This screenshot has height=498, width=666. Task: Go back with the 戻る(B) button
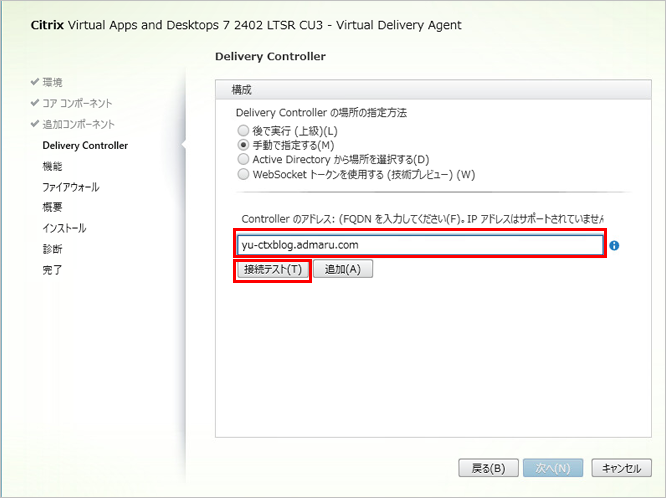pyautogui.click(x=488, y=468)
